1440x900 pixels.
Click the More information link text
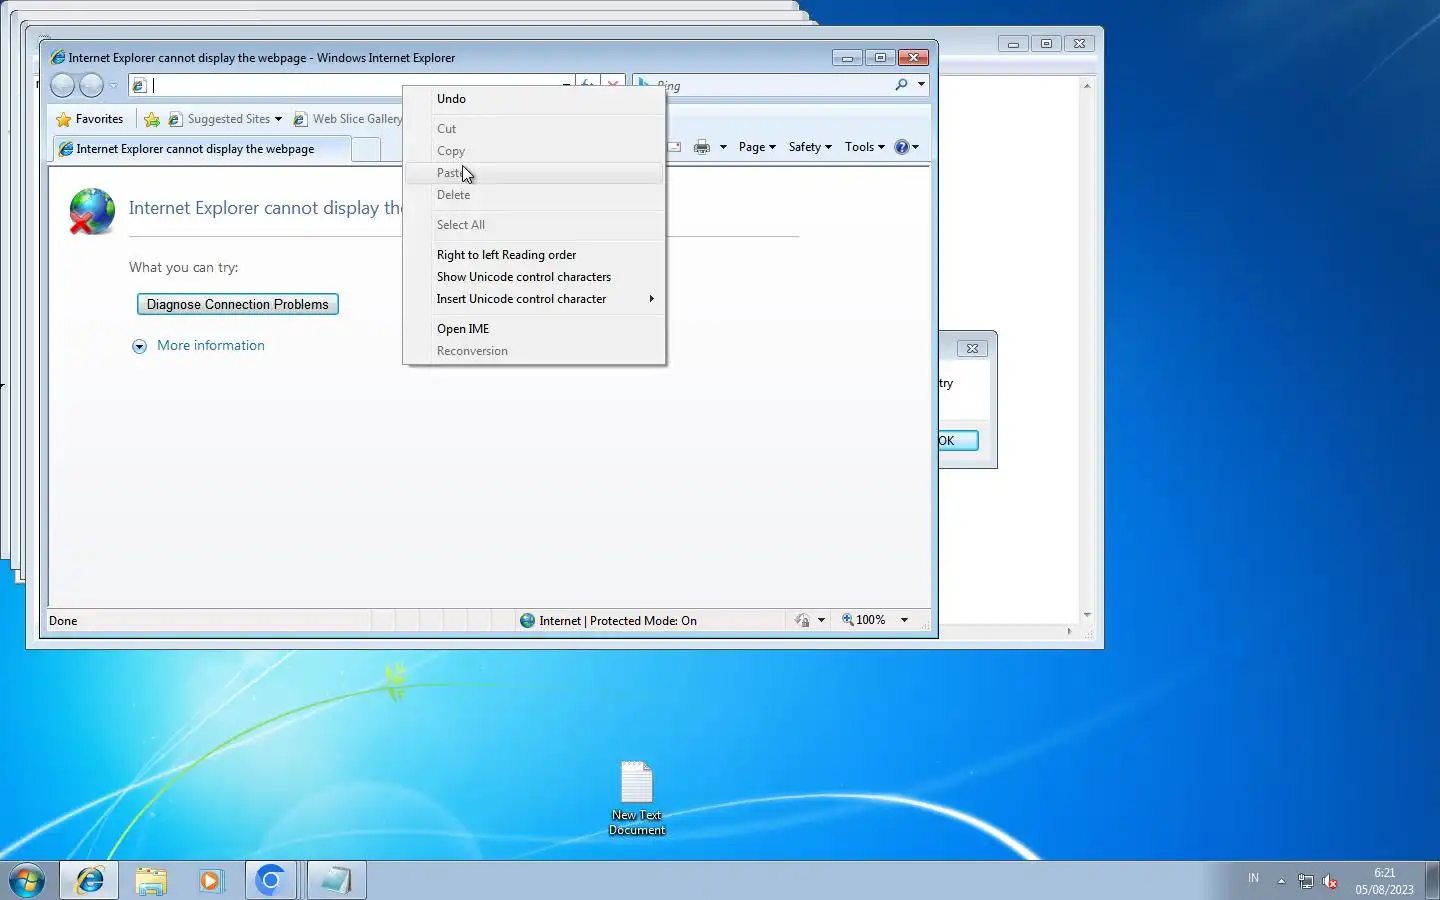[211, 346]
